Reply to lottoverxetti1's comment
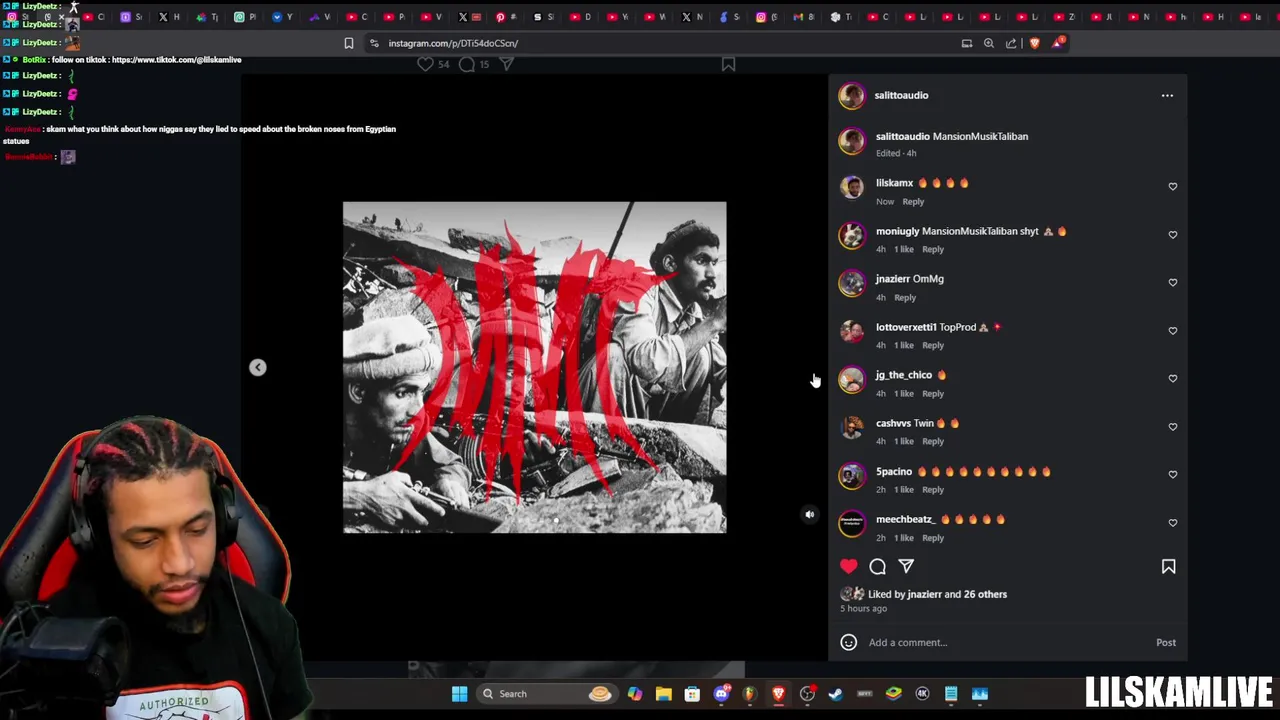This screenshot has width=1280, height=720. pyautogui.click(x=933, y=346)
